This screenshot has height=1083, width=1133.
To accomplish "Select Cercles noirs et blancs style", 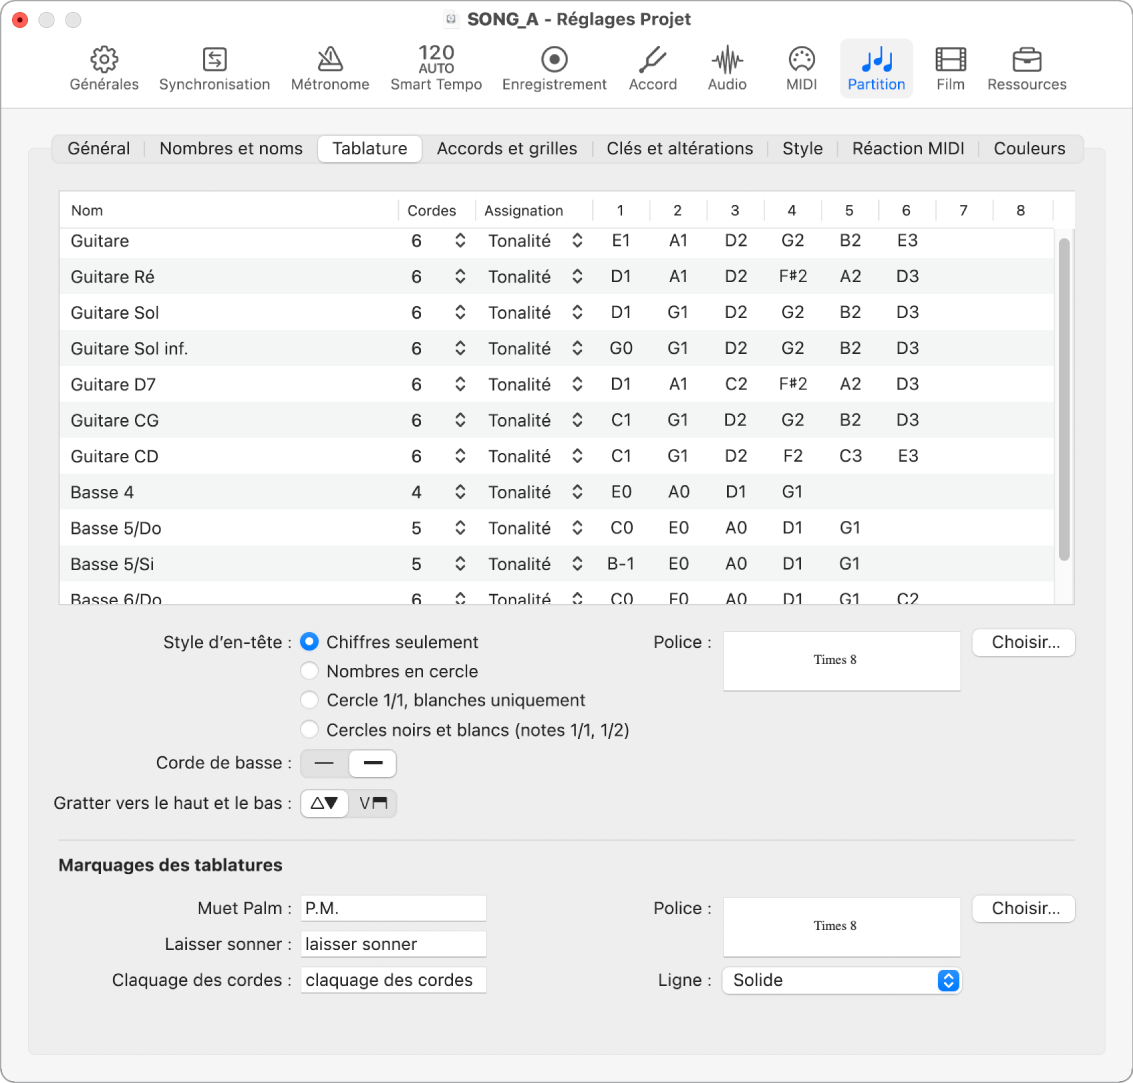I will tap(310, 729).
